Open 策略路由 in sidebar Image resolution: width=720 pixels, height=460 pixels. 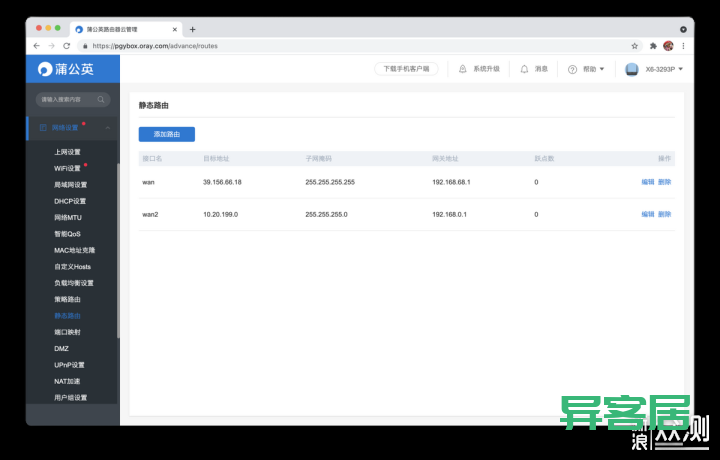click(67, 299)
